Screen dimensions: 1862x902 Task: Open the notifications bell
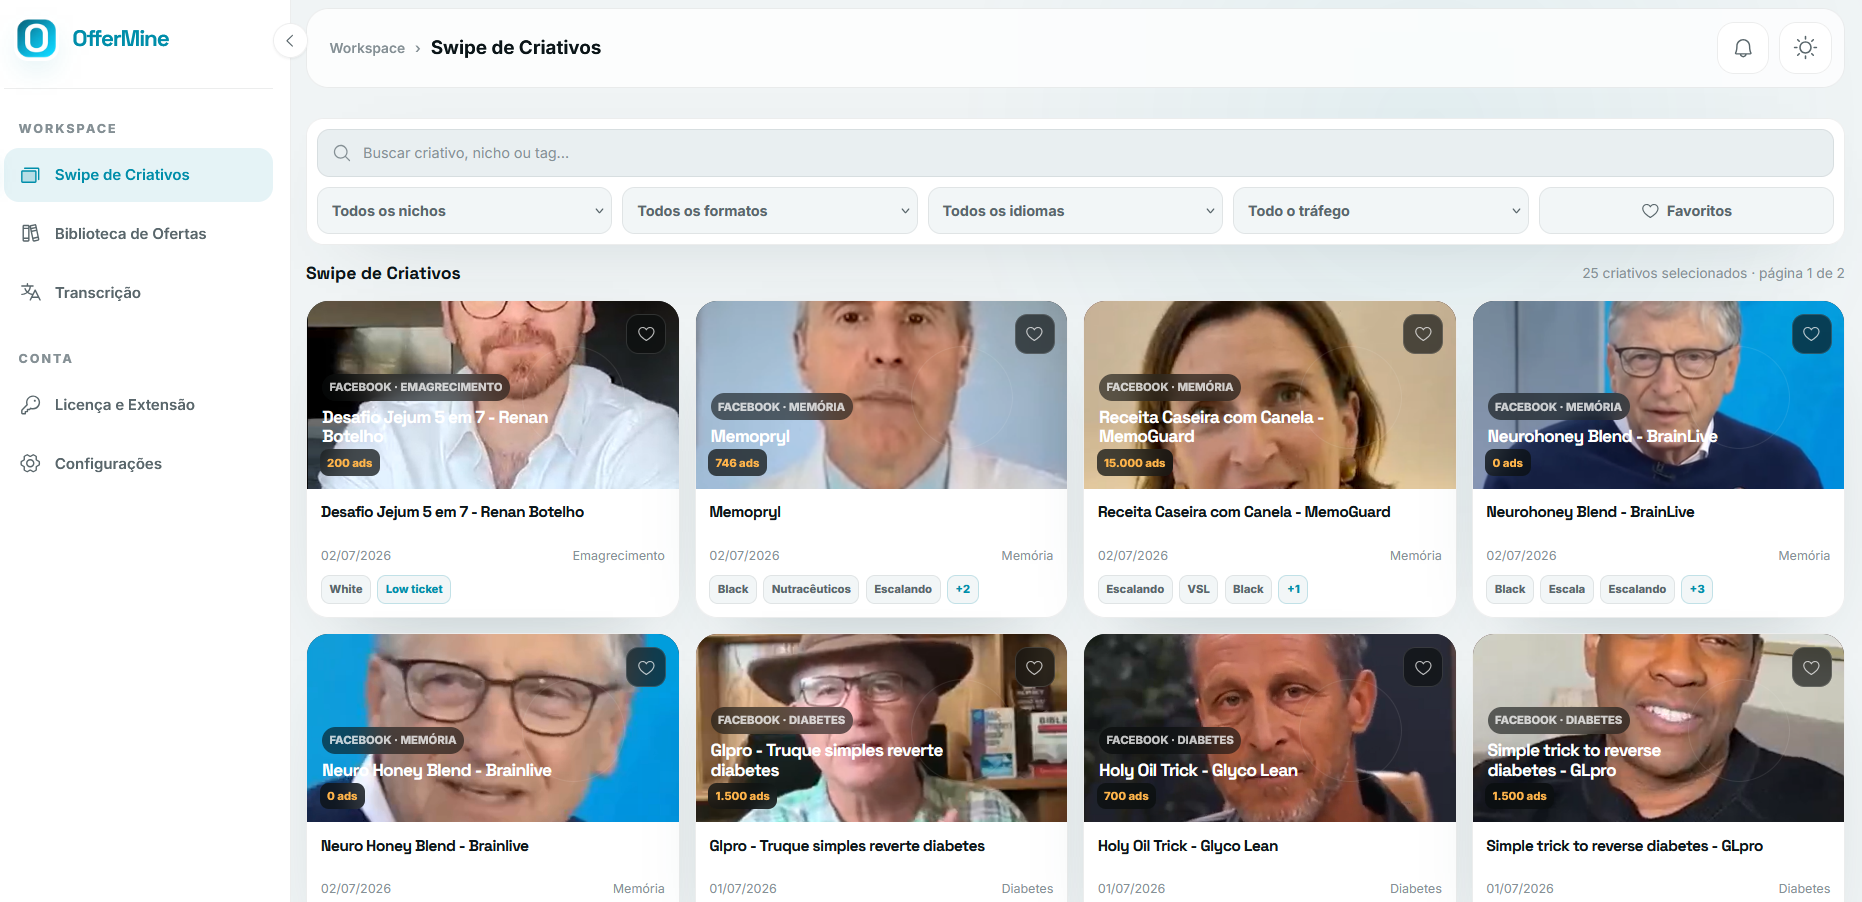1742,48
